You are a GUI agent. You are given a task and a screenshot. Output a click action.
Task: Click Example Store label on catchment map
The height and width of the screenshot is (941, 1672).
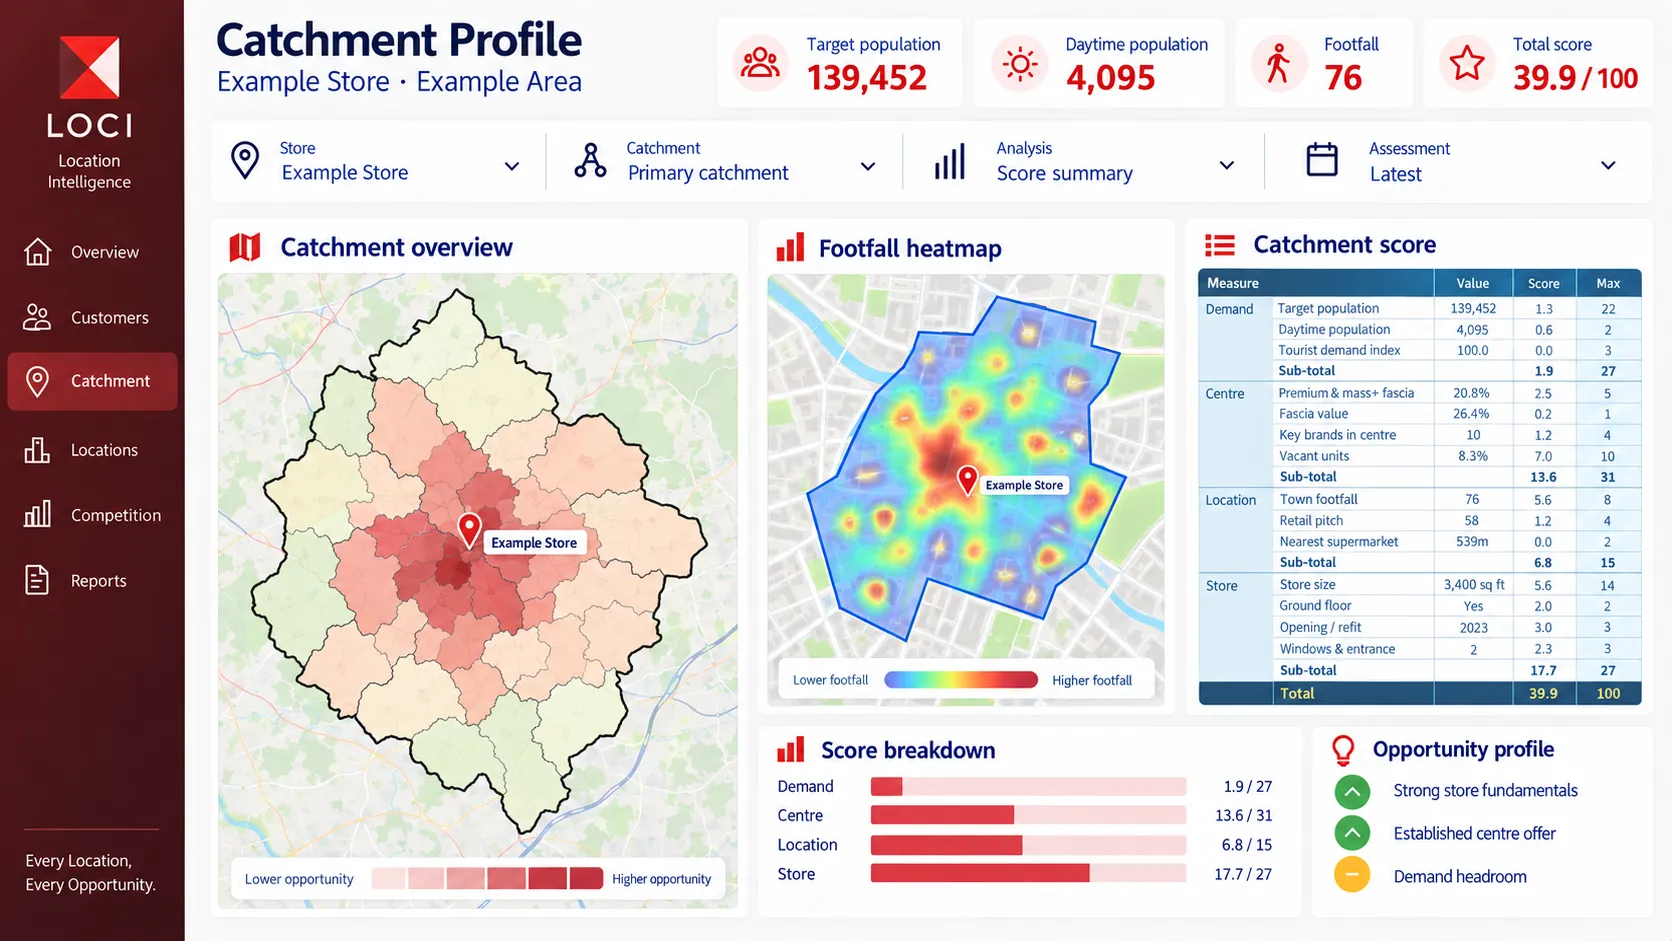click(534, 543)
